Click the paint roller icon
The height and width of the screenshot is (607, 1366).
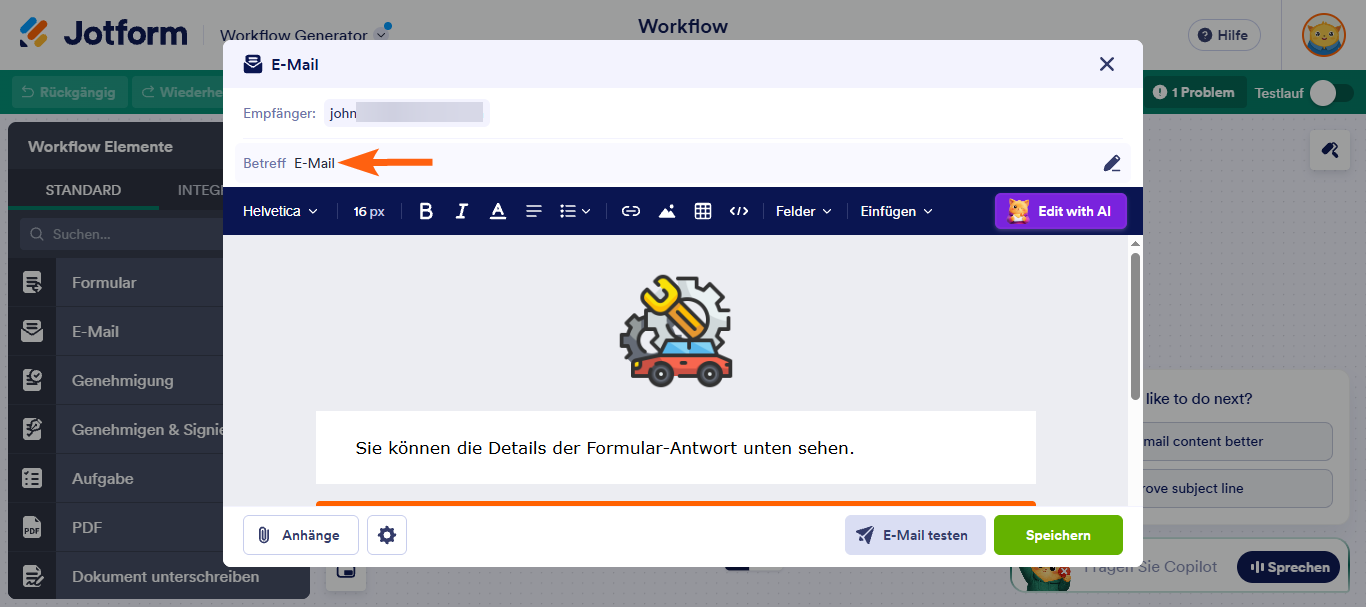coord(1329,150)
